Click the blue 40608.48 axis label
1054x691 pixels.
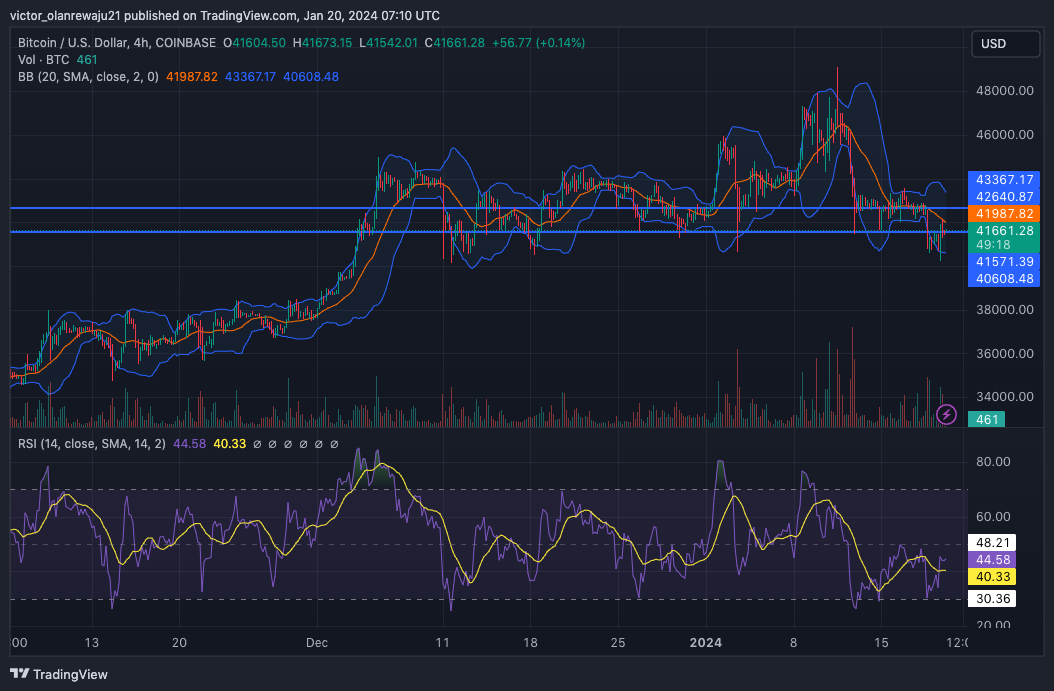pos(1004,278)
